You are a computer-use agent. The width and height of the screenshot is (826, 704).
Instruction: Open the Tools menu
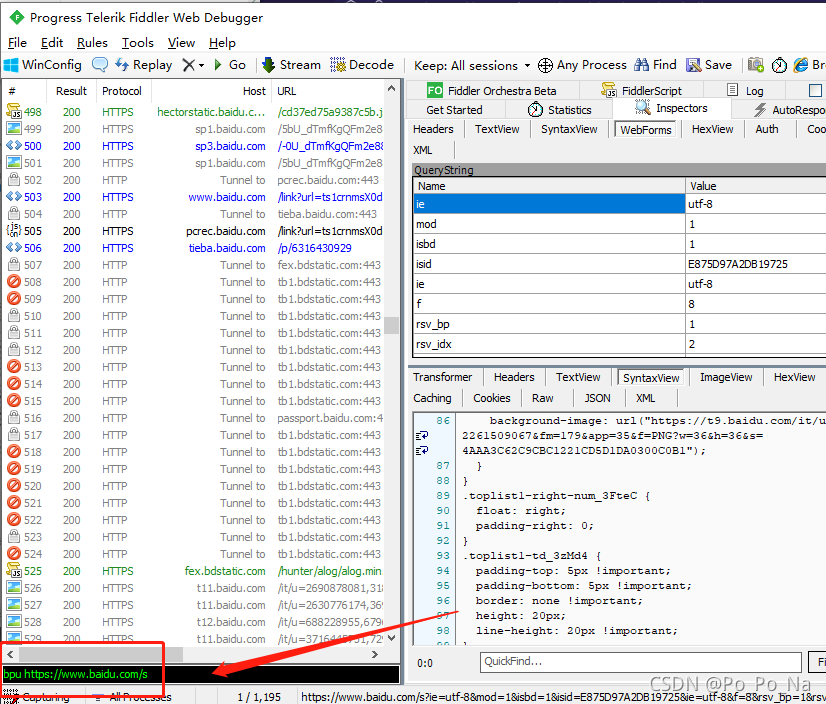click(x=137, y=43)
